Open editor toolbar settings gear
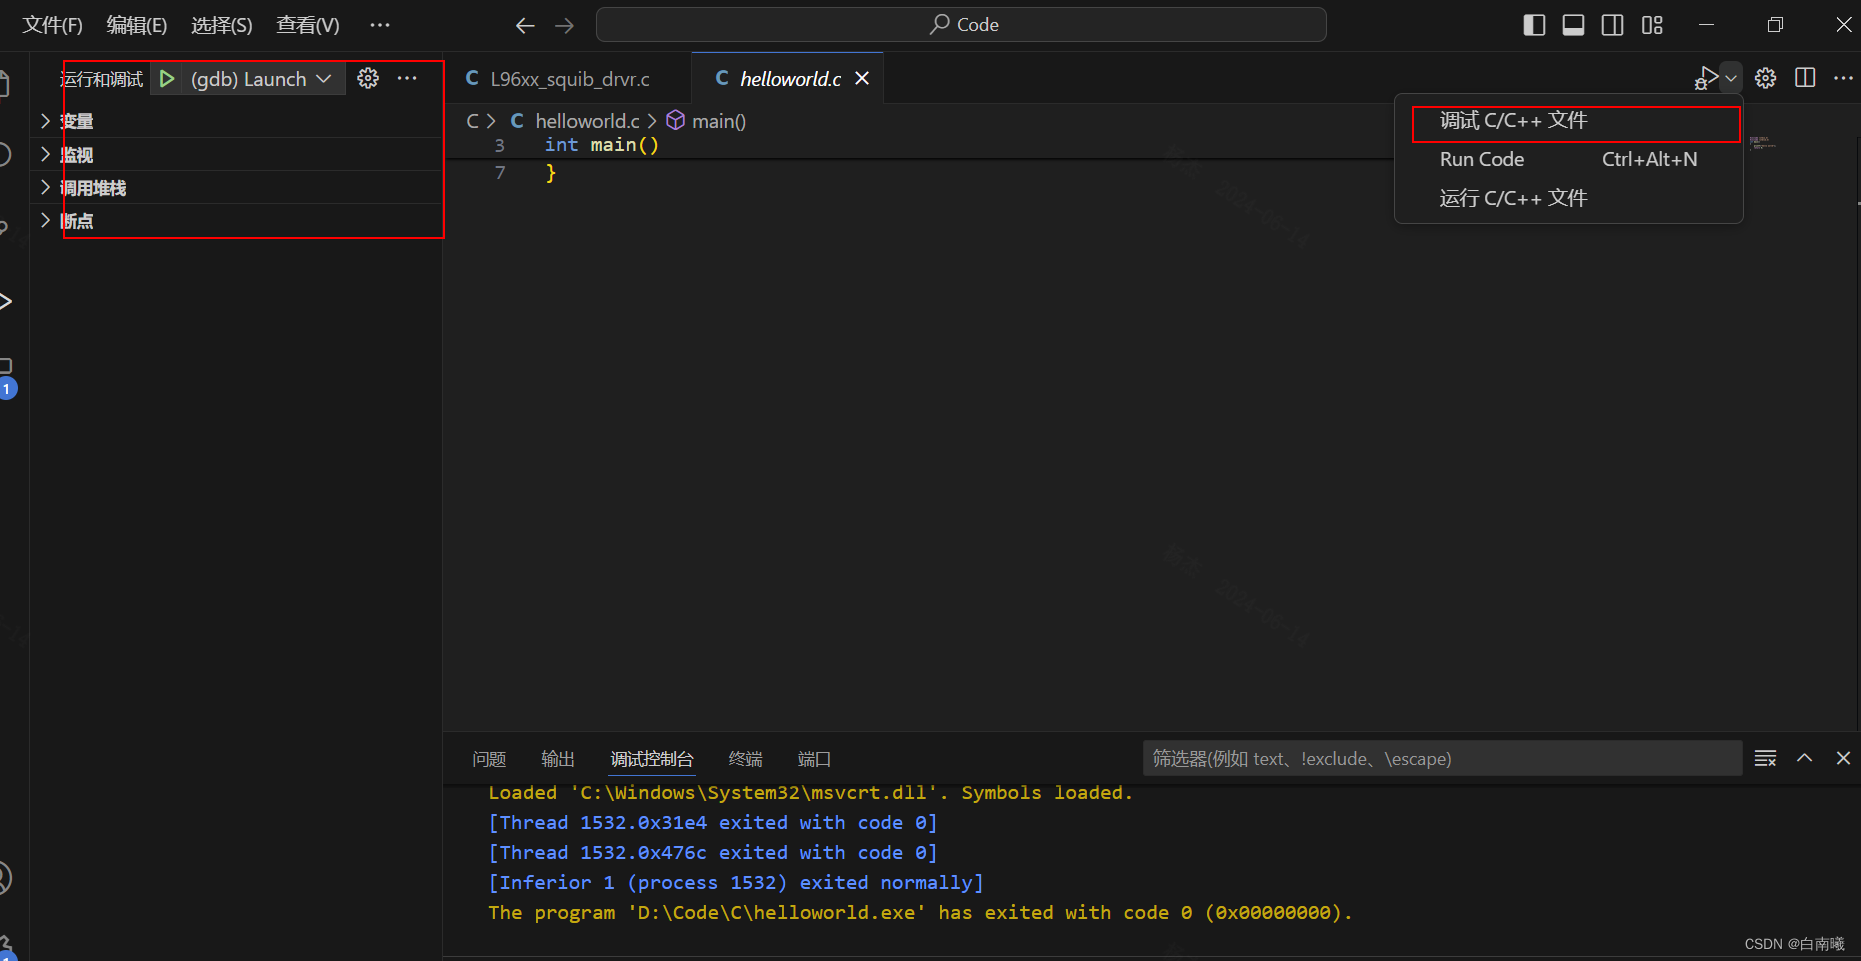The height and width of the screenshot is (961, 1861). tap(1765, 78)
